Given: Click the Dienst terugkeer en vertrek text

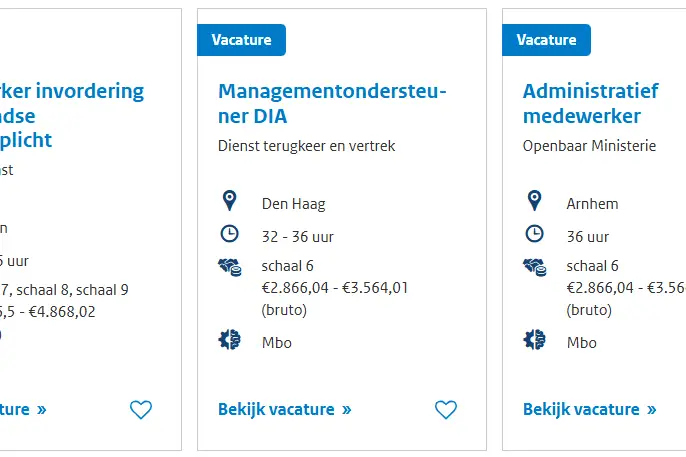Looking at the screenshot, I should pos(307,146).
